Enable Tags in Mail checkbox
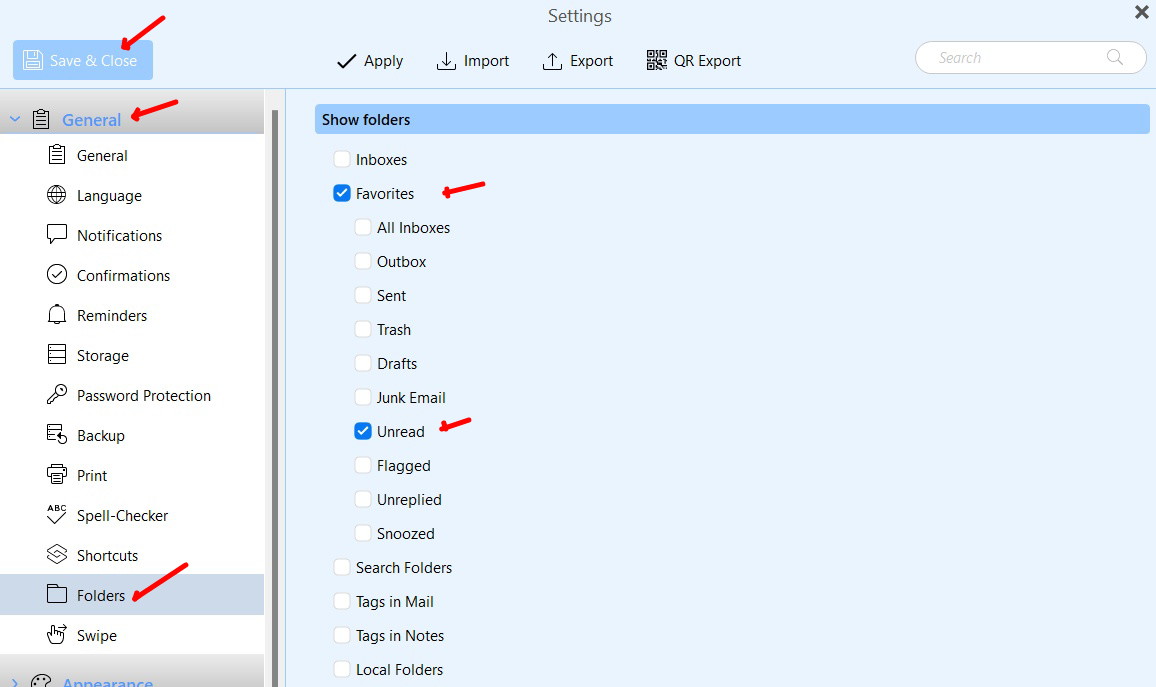The image size is (1156, 687). 341,601
